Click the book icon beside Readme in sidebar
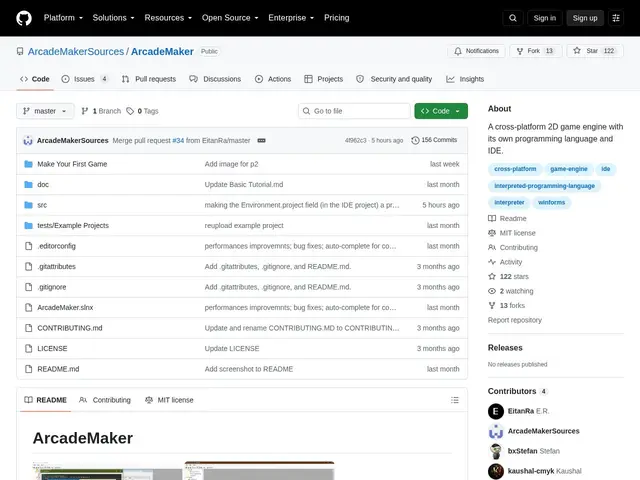640x480 pixels. [x=492, y=218]
